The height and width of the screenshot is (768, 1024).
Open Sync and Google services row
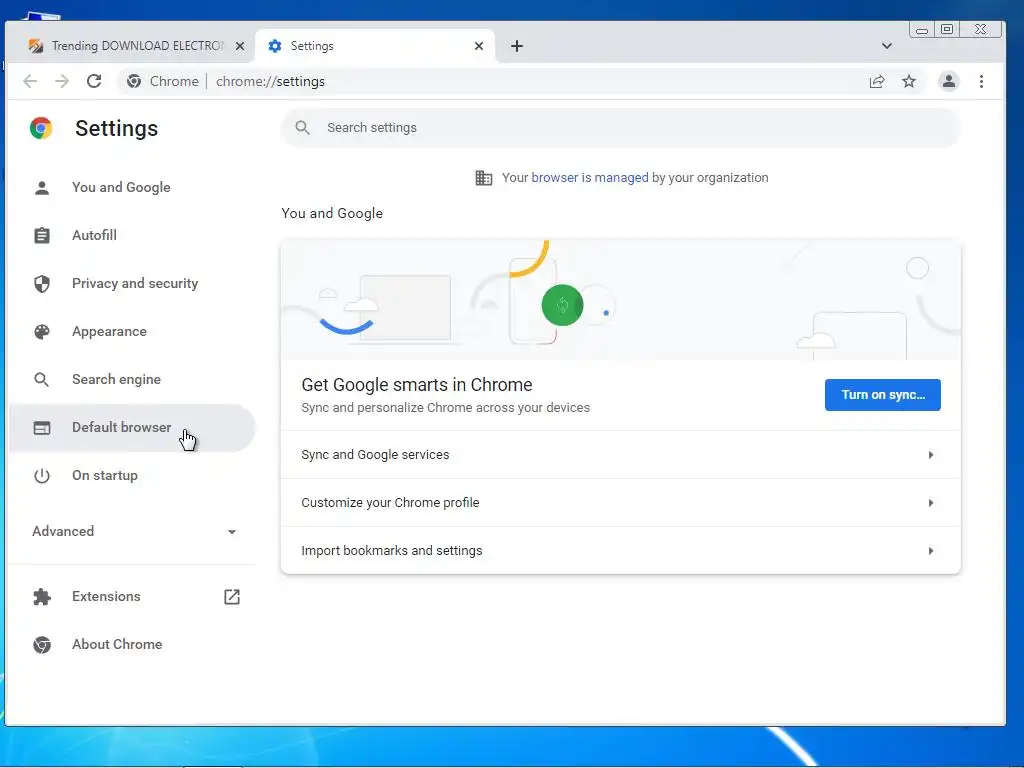pyautogui.click(x=620, y=455)
